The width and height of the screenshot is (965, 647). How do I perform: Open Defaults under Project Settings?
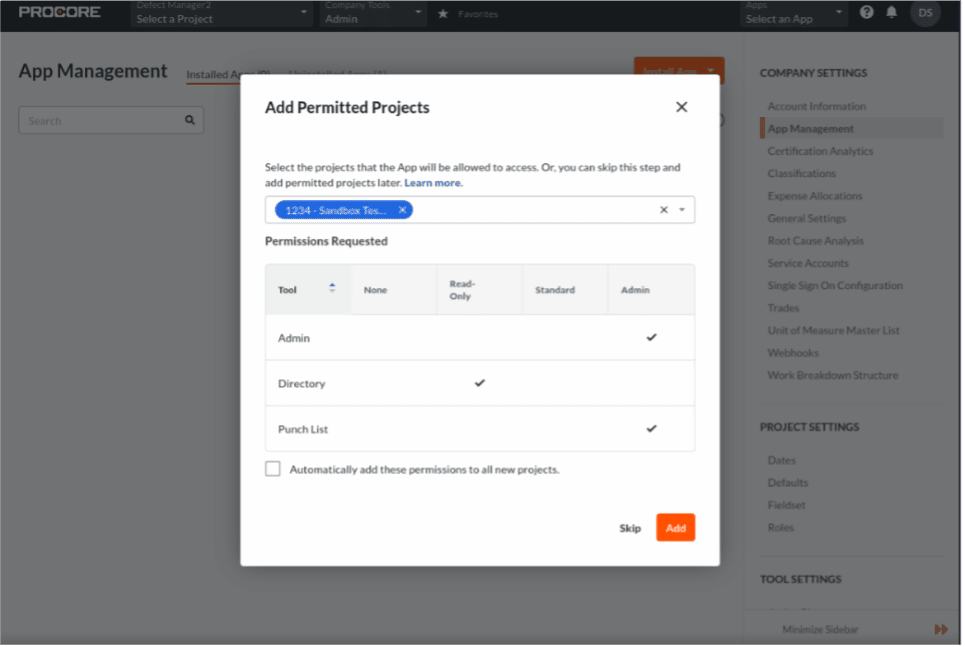[x=790, y=484]
